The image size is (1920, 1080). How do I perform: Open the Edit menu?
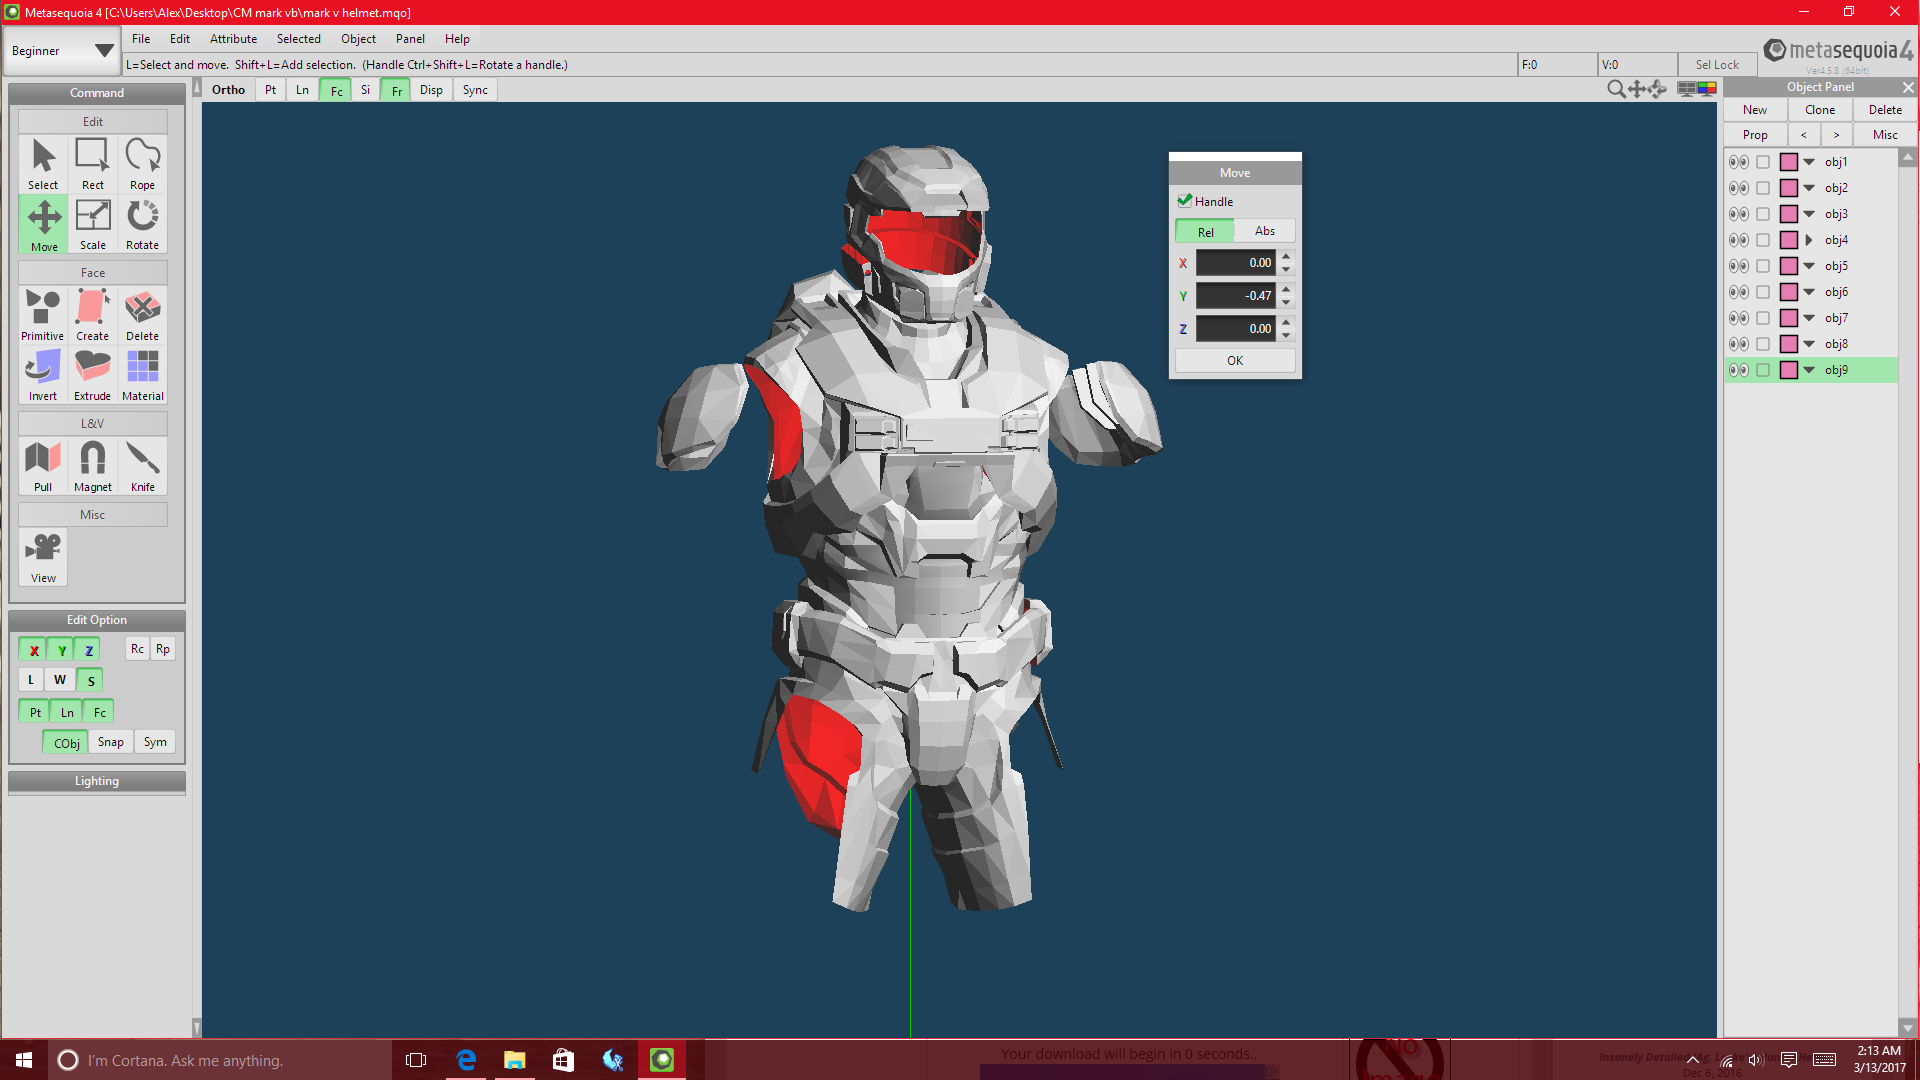[180, 39]
